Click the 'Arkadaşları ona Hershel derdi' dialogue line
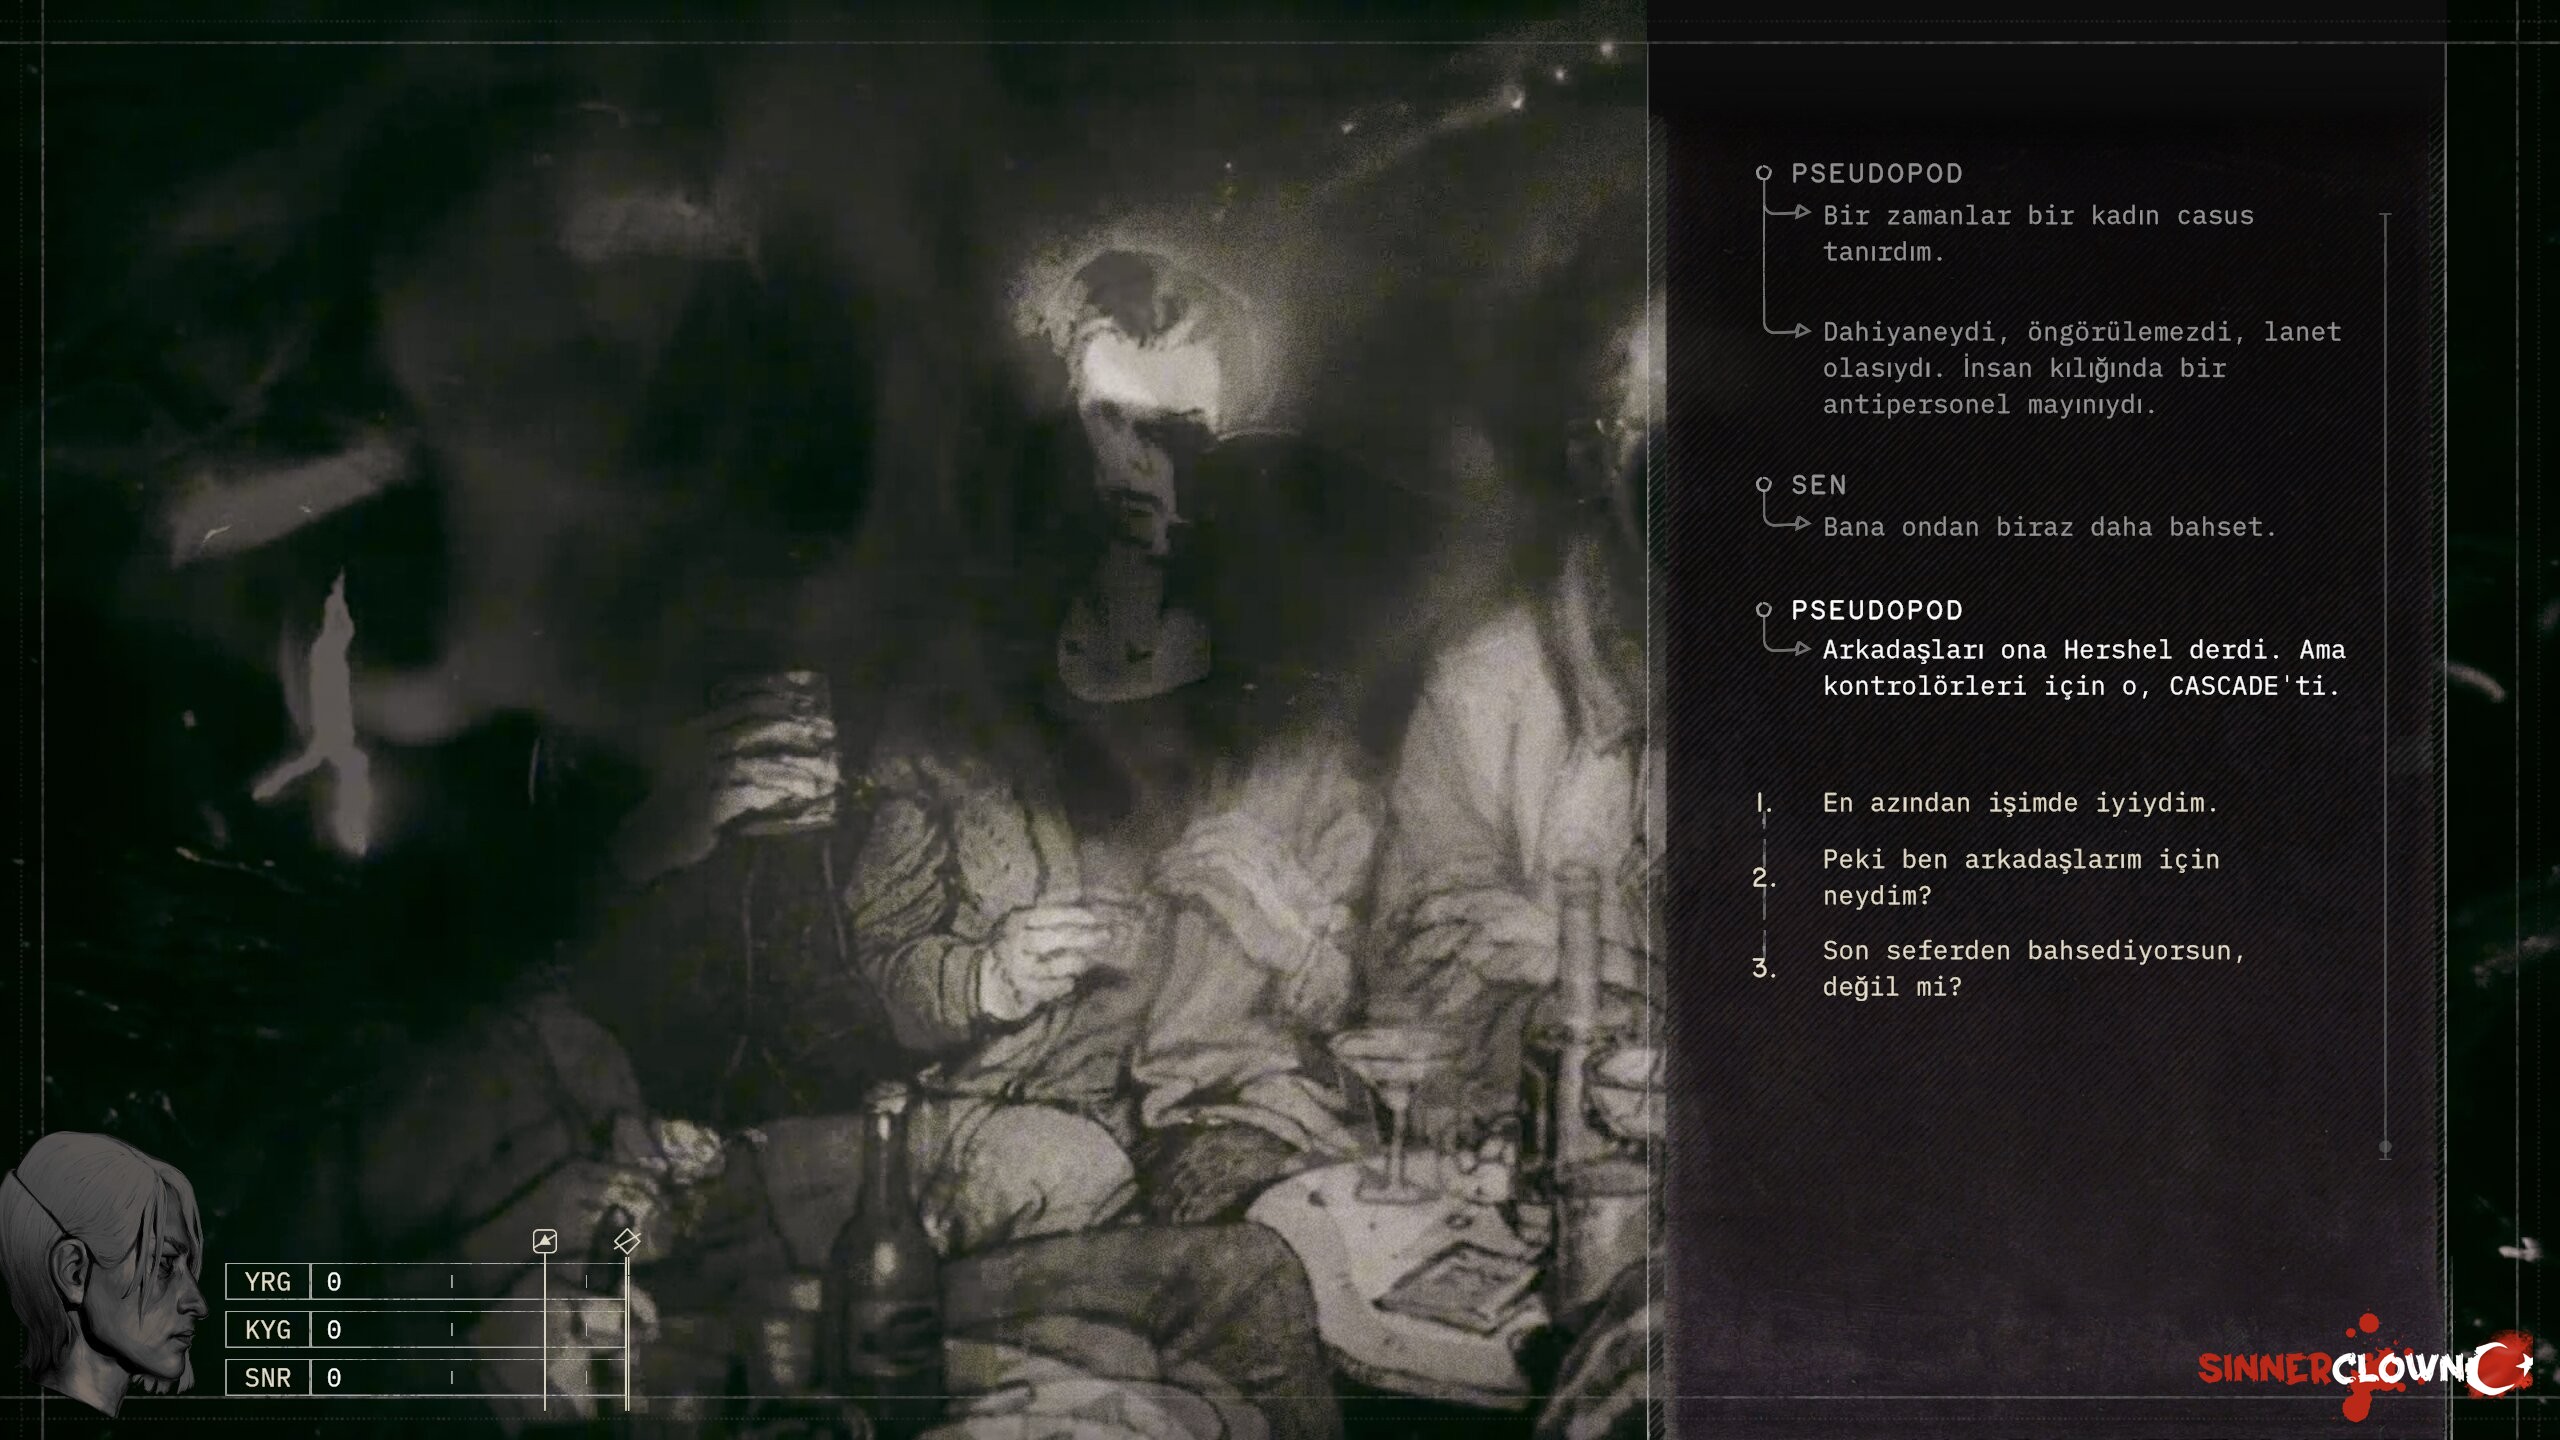The height and width of the screenshot is (1440, 2560). (x=2083, y=668)
